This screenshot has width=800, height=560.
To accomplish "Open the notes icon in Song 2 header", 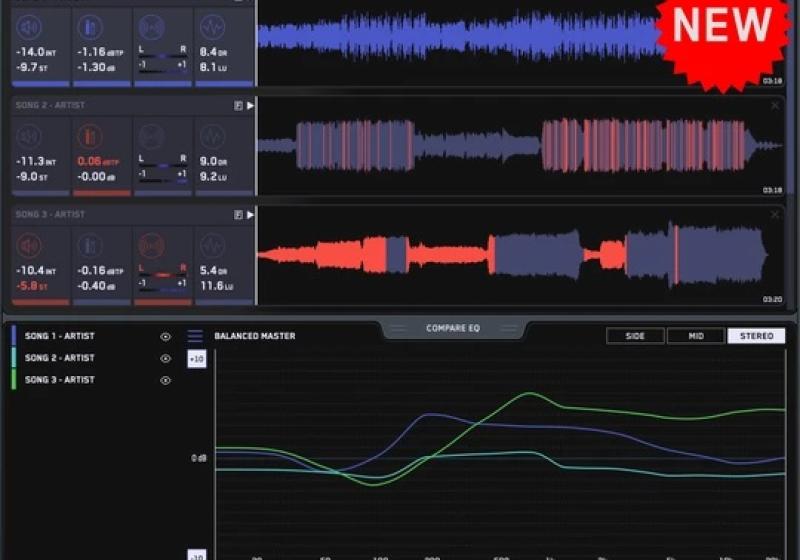I will click(x=238, y=106).
